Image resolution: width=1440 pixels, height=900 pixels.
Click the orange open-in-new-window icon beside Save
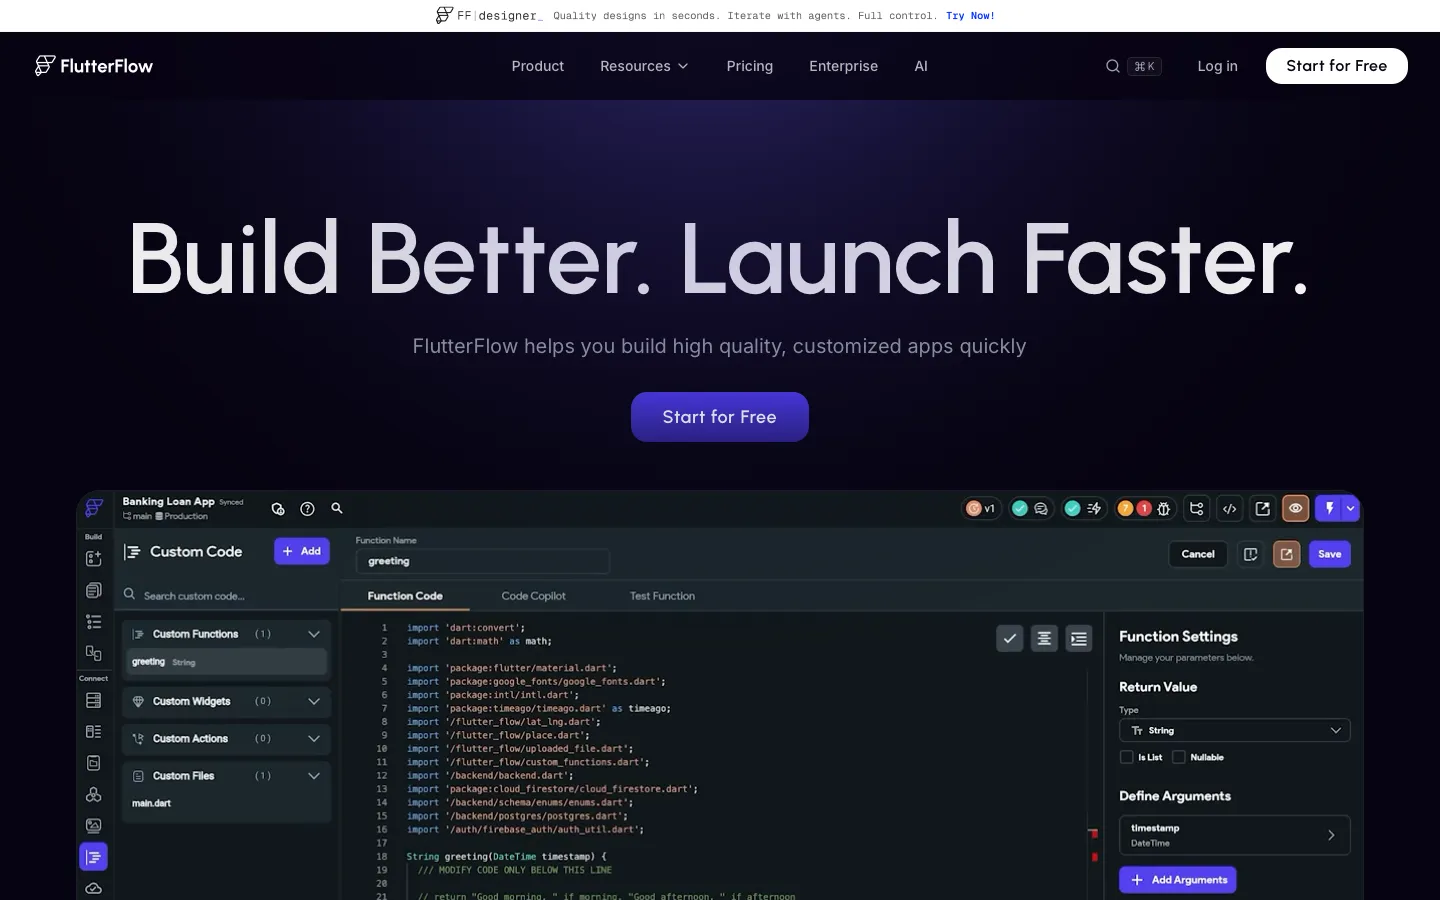point(1286,554)
